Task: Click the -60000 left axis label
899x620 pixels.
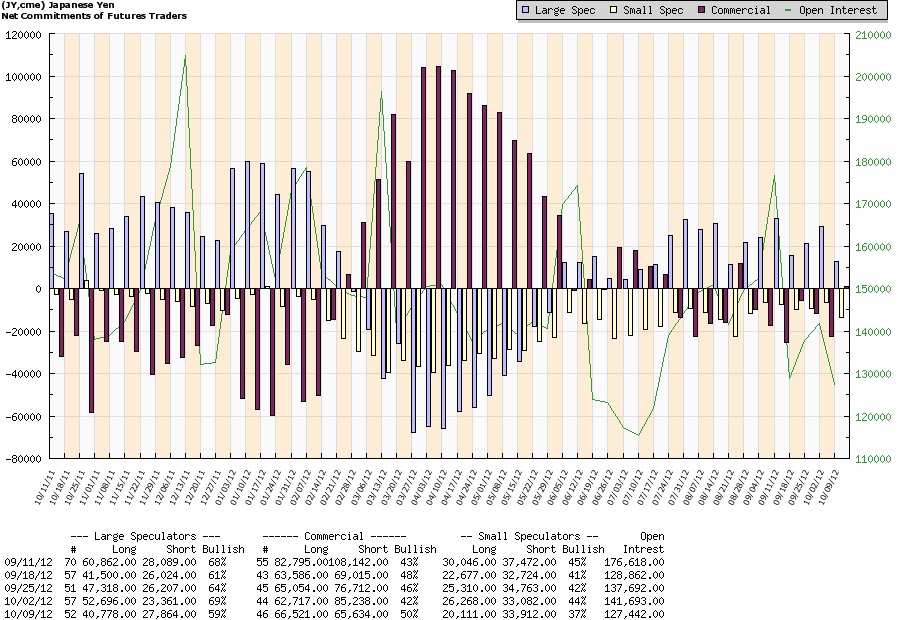Action: point(23,416)
